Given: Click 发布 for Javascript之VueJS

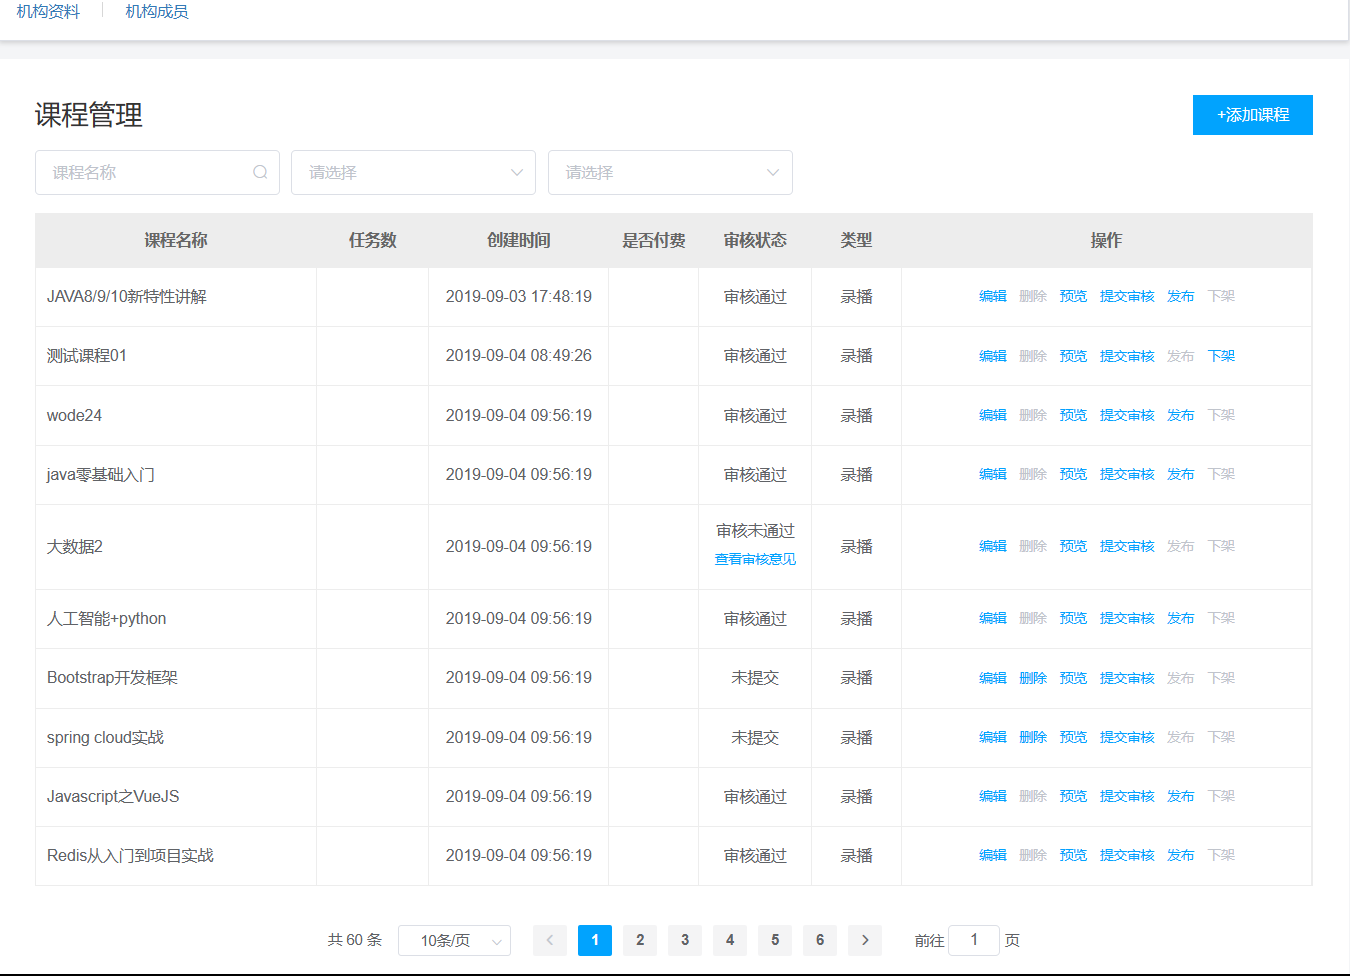Looking at the screenshot, I should click(x=1181, y=796).
